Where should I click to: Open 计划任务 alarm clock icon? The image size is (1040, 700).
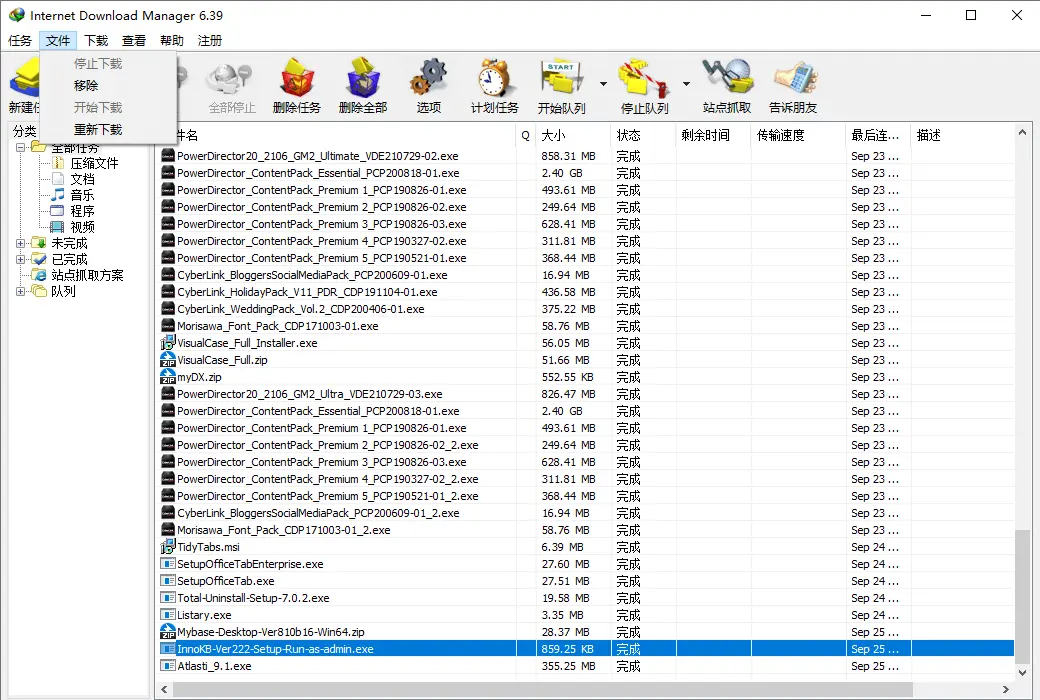tap(494, 79)
